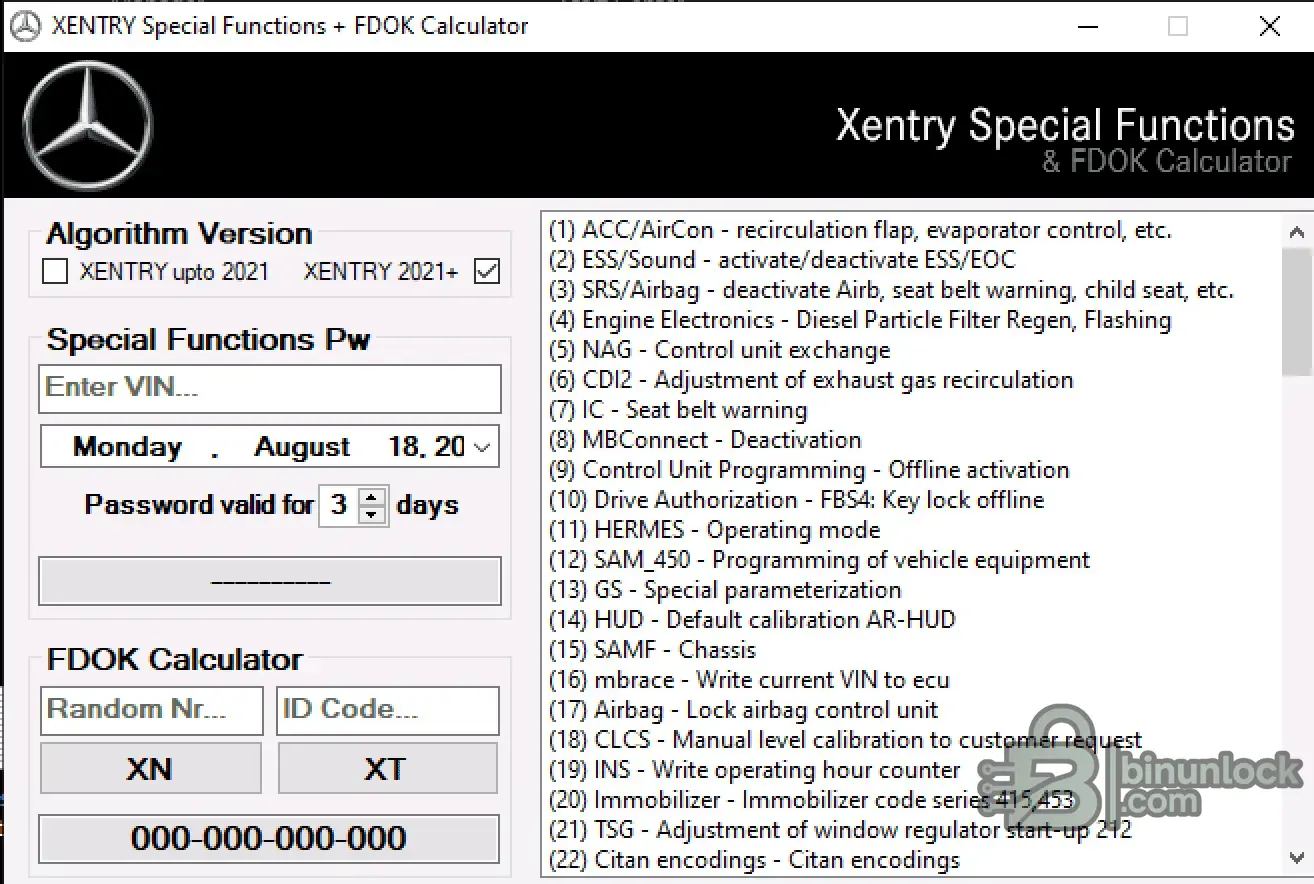
Task: Click day 18 in the date field
Action: (403, 447)
